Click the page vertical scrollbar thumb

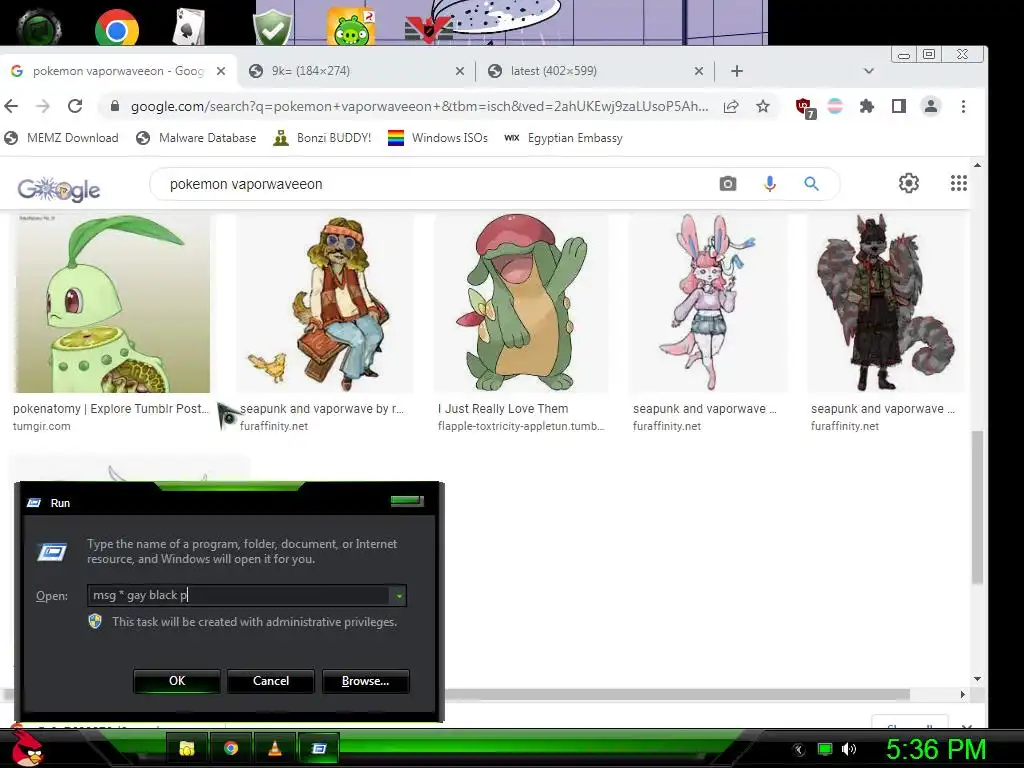coord(977,507)
